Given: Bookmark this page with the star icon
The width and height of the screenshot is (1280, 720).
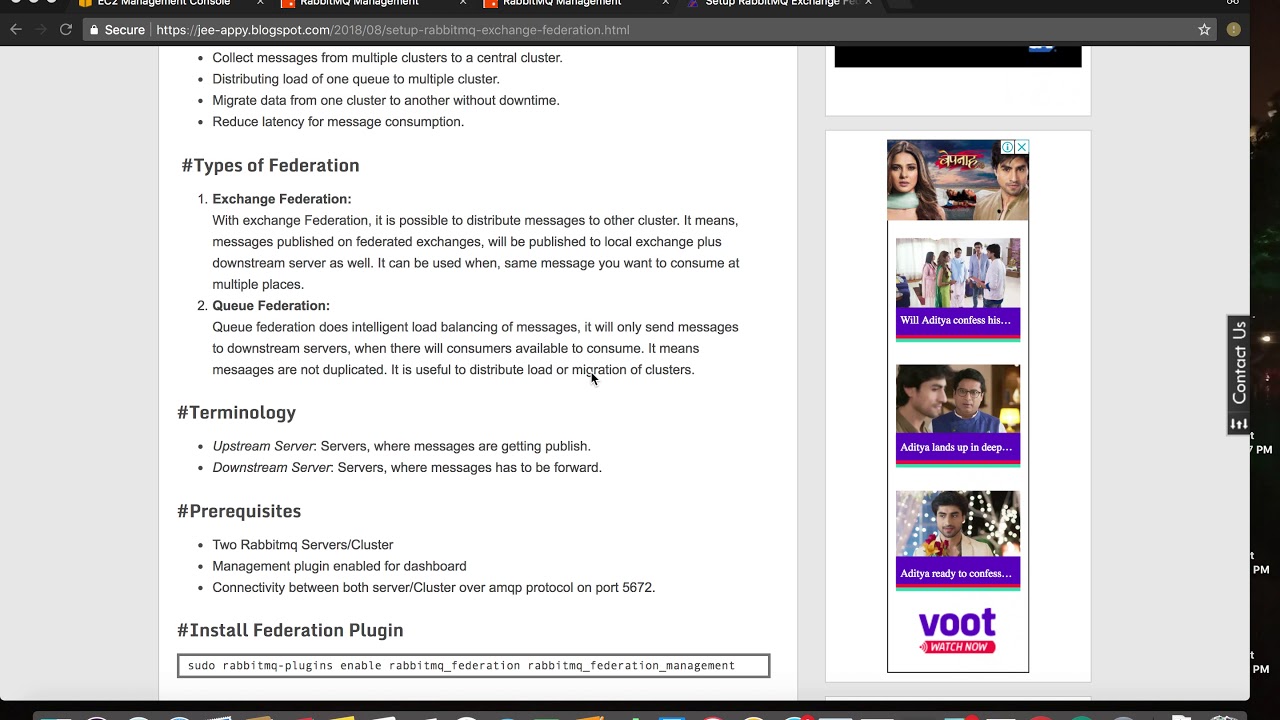Looking at the screenshot, I should (1204, 30).
